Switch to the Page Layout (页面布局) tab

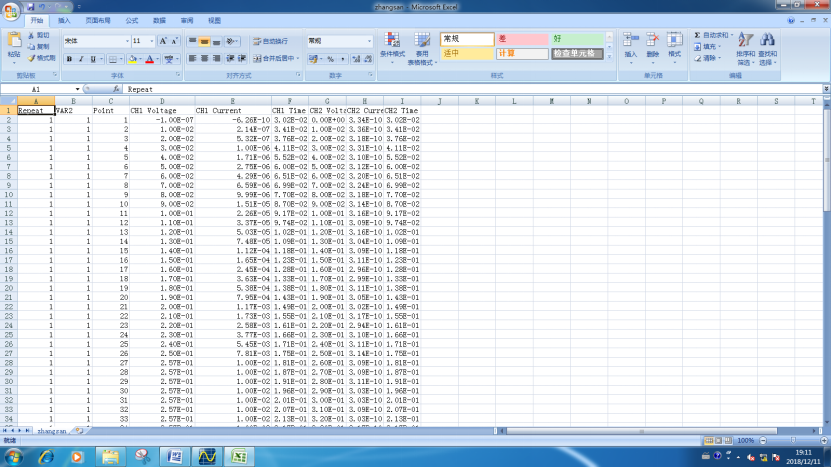(98, 21)
